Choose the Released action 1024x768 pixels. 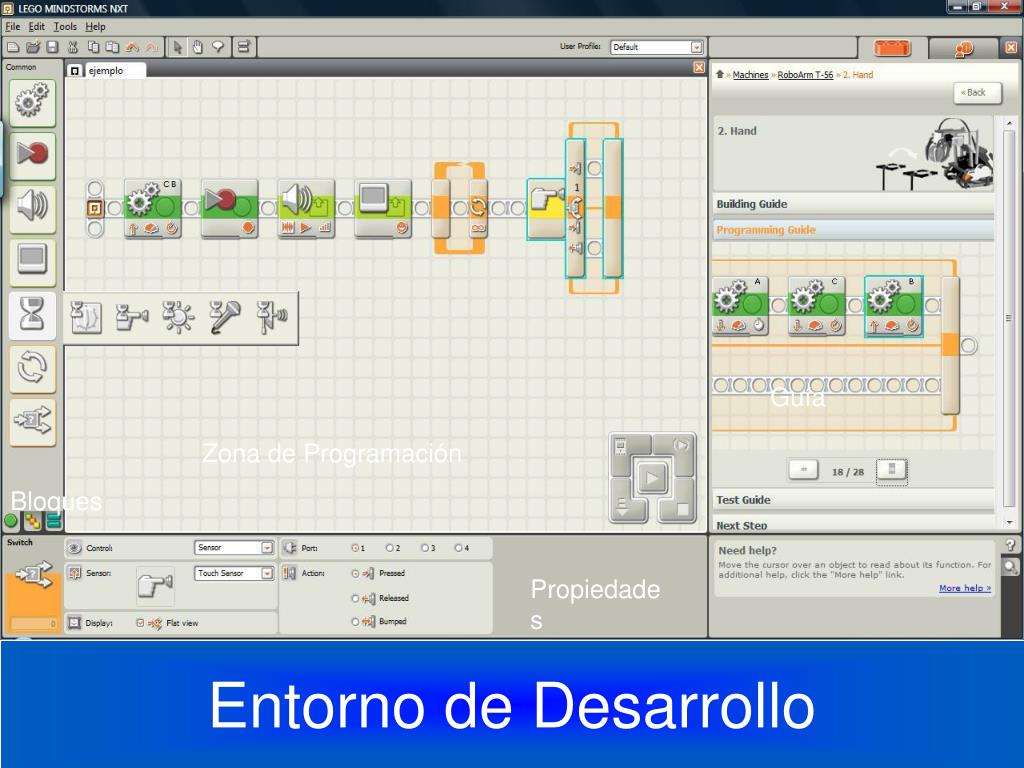(x=355, y=598)
